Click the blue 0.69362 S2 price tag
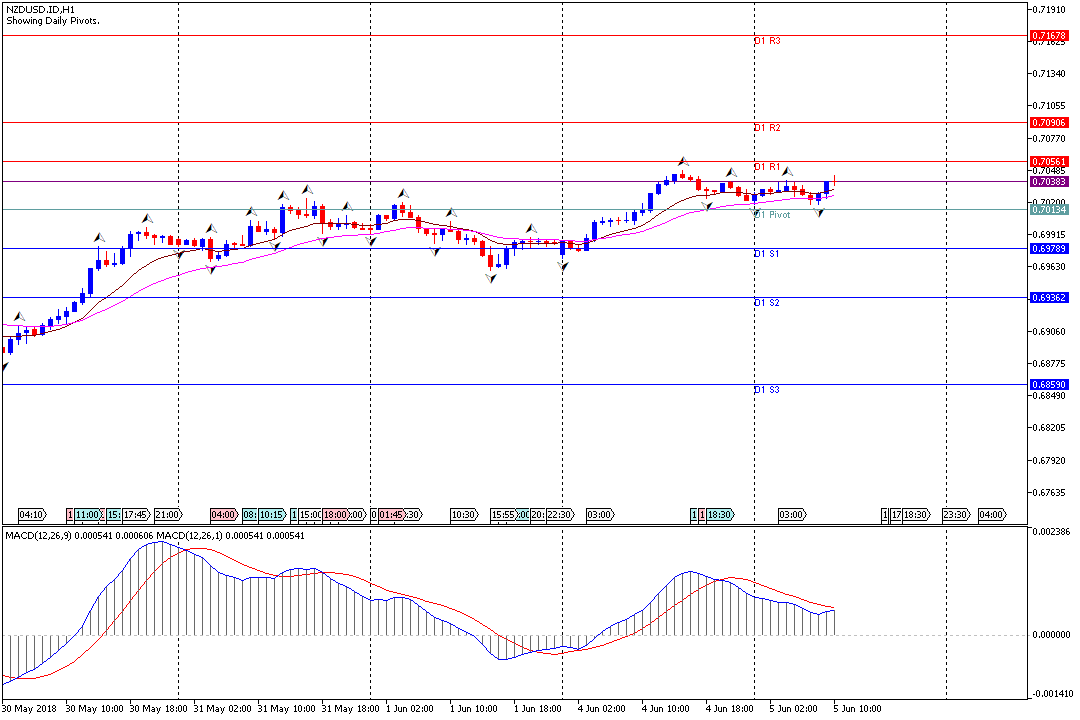 click(x=1049, y=298)
